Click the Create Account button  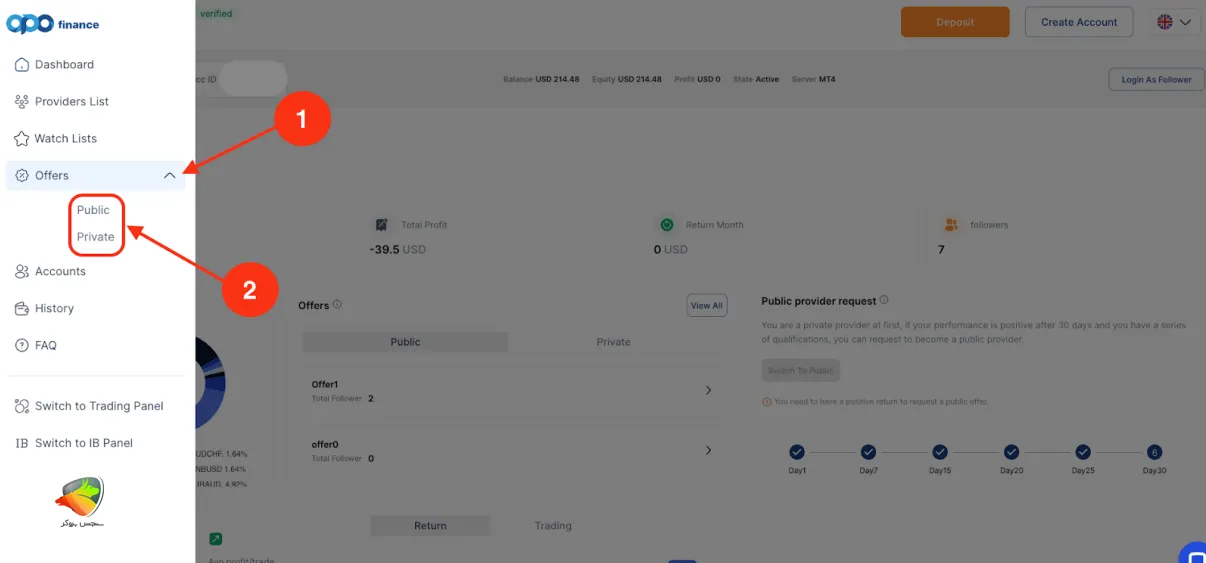(x=1078, y=22)
